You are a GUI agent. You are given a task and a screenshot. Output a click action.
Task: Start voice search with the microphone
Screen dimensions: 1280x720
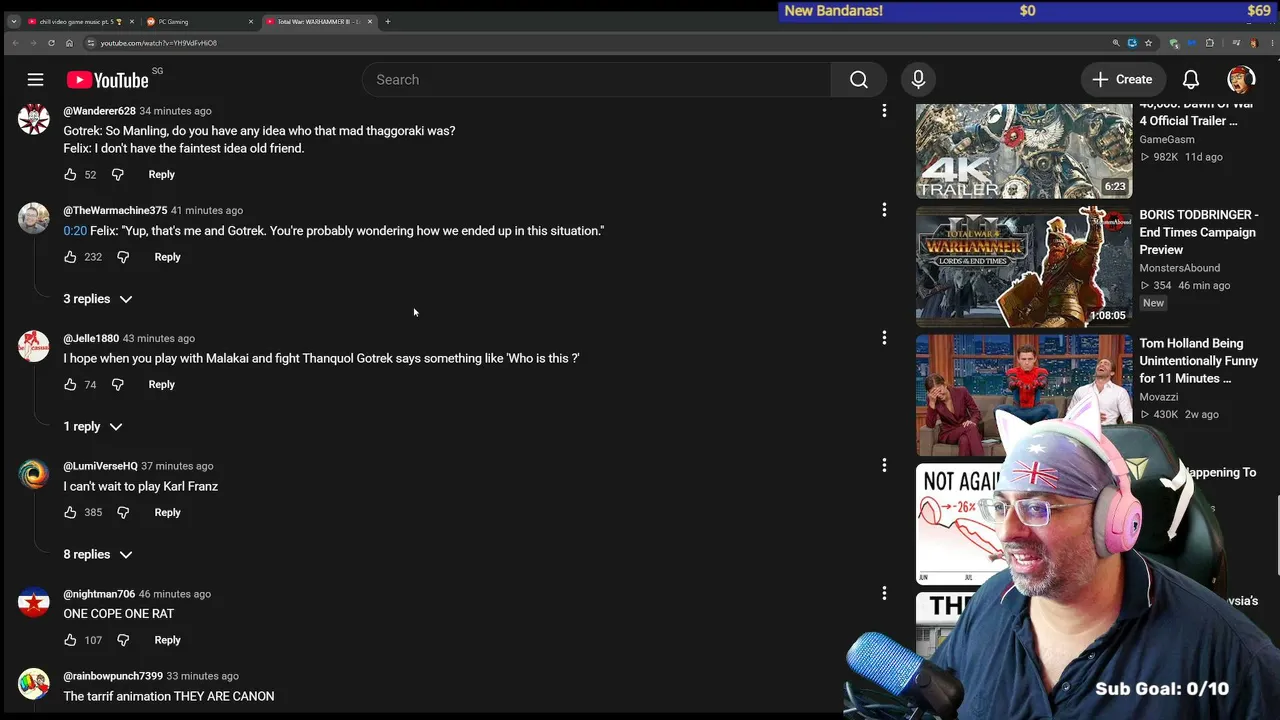(918, 80)
